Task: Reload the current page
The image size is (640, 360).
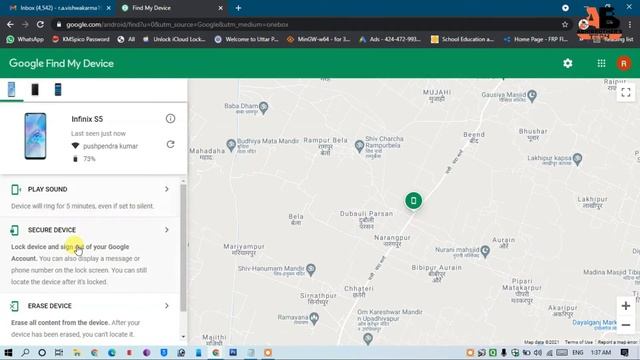Action: tap(40, 24)
